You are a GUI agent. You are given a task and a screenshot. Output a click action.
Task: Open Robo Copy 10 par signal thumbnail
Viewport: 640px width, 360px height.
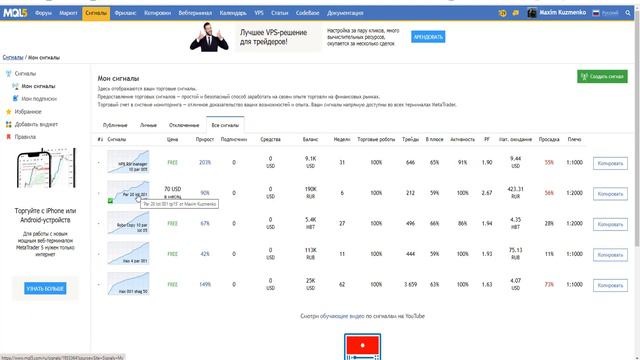coord(128,223)
